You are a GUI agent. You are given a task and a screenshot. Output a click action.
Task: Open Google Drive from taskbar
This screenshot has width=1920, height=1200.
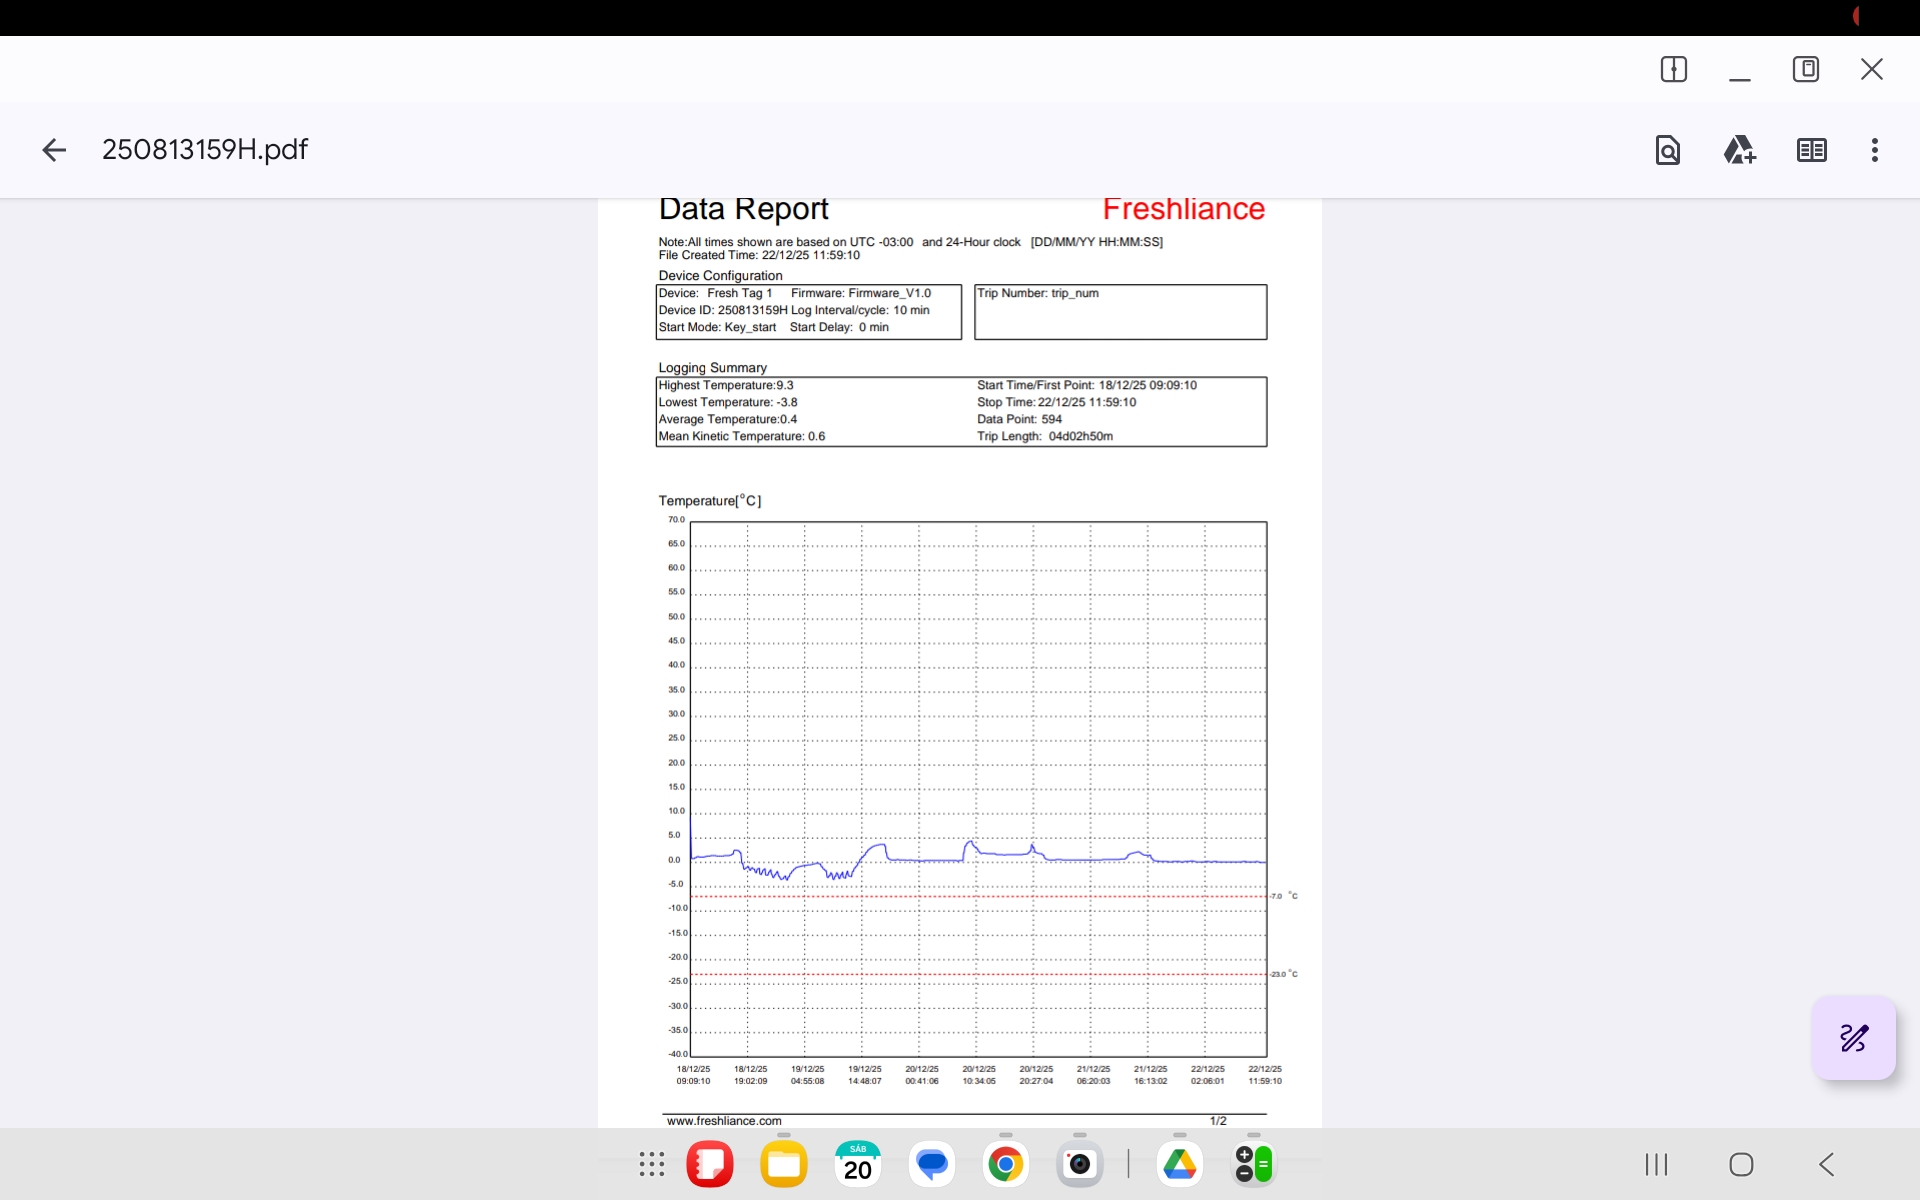tap(1180, 1164)
